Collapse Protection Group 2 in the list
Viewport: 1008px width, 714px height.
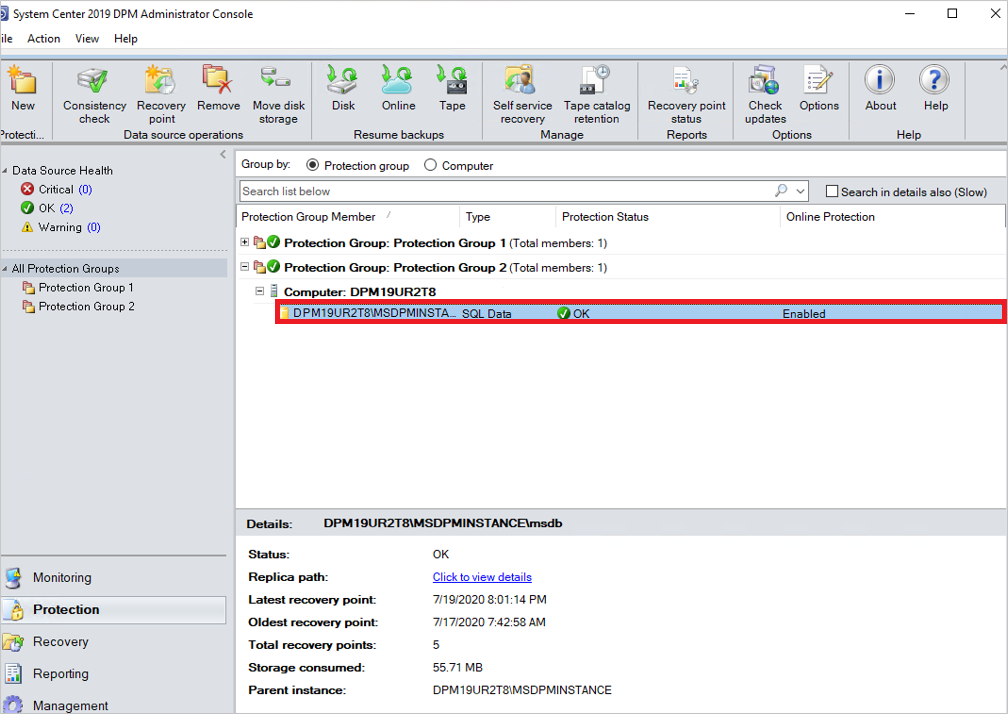click(244, 267)
